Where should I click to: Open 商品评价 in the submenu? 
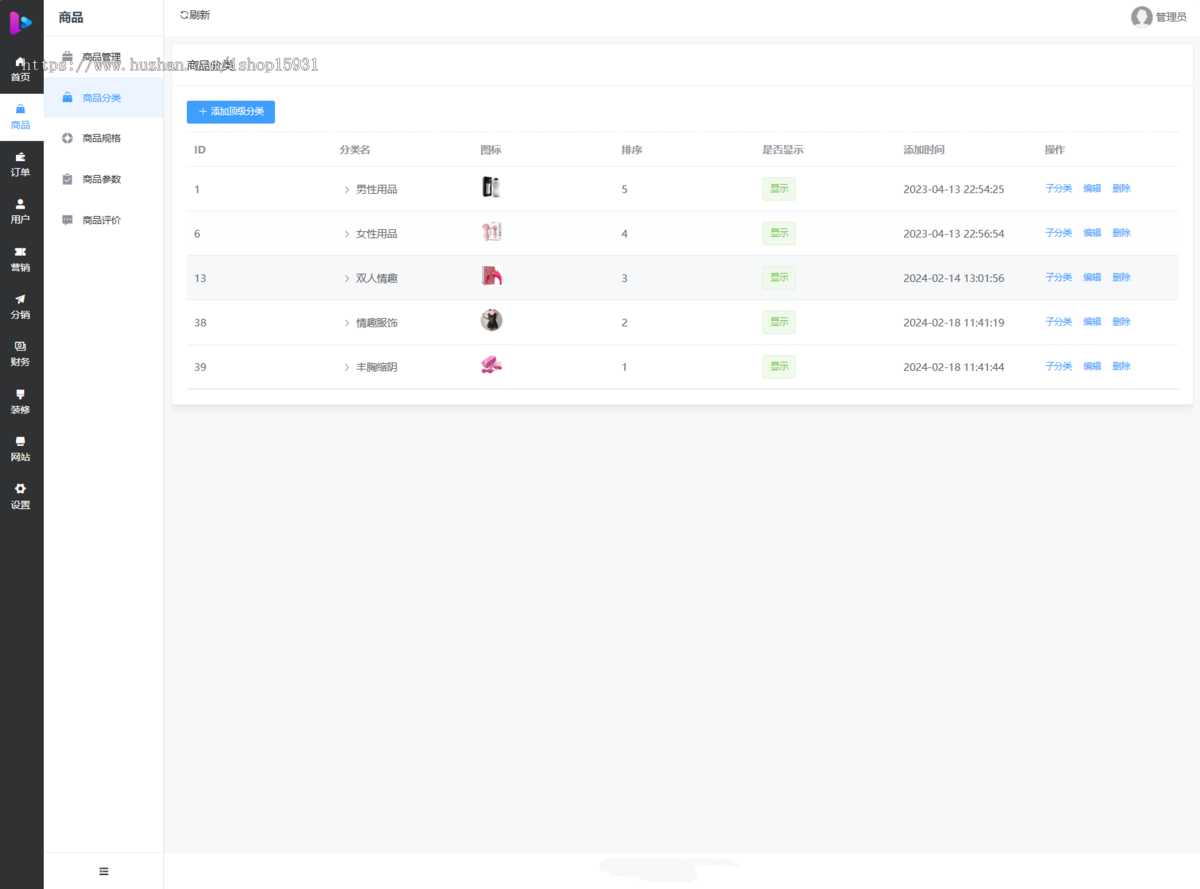pos(104,220)
